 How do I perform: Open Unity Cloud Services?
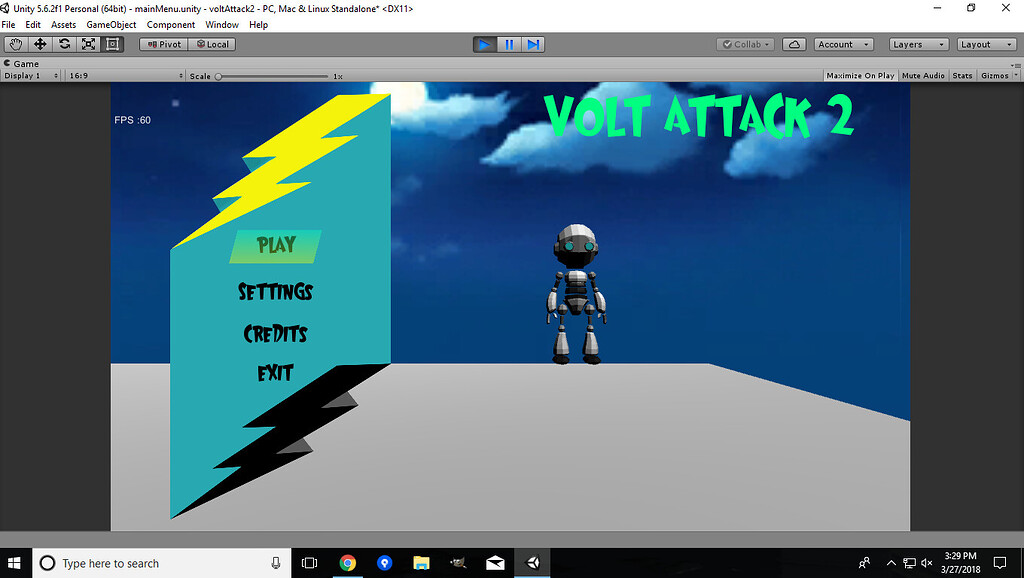(794, 44)
